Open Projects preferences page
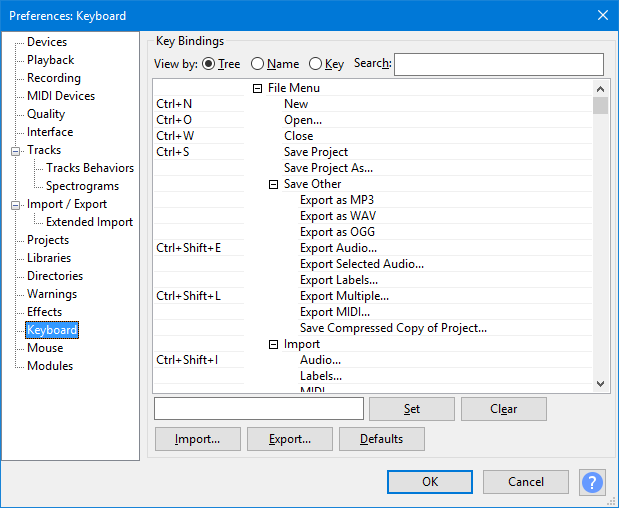Viewport: 619px width, 508px height. [48, 240]
